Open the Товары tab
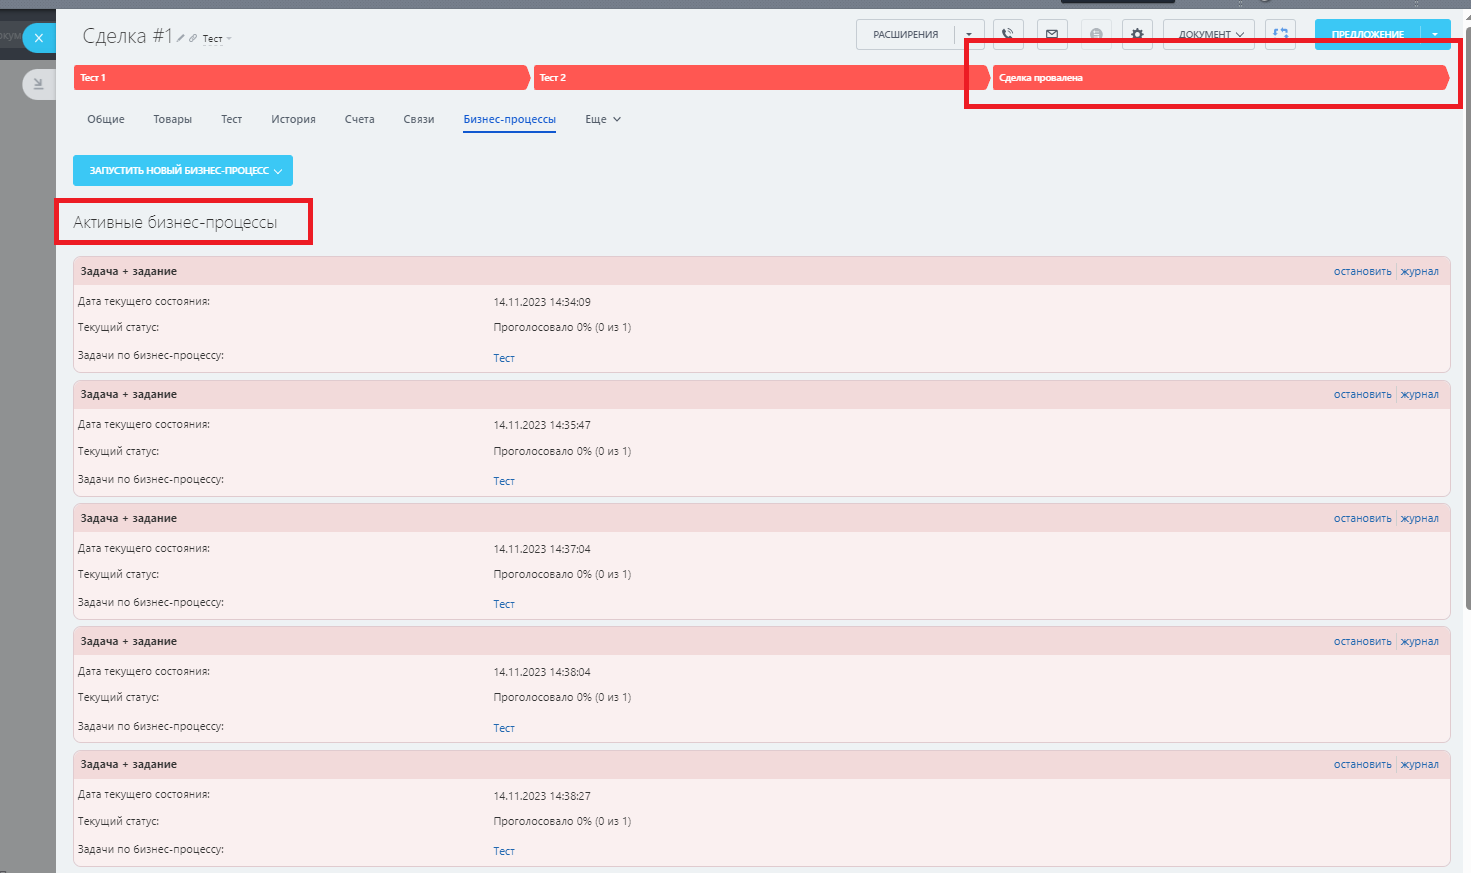 click(x=173, y=119)
